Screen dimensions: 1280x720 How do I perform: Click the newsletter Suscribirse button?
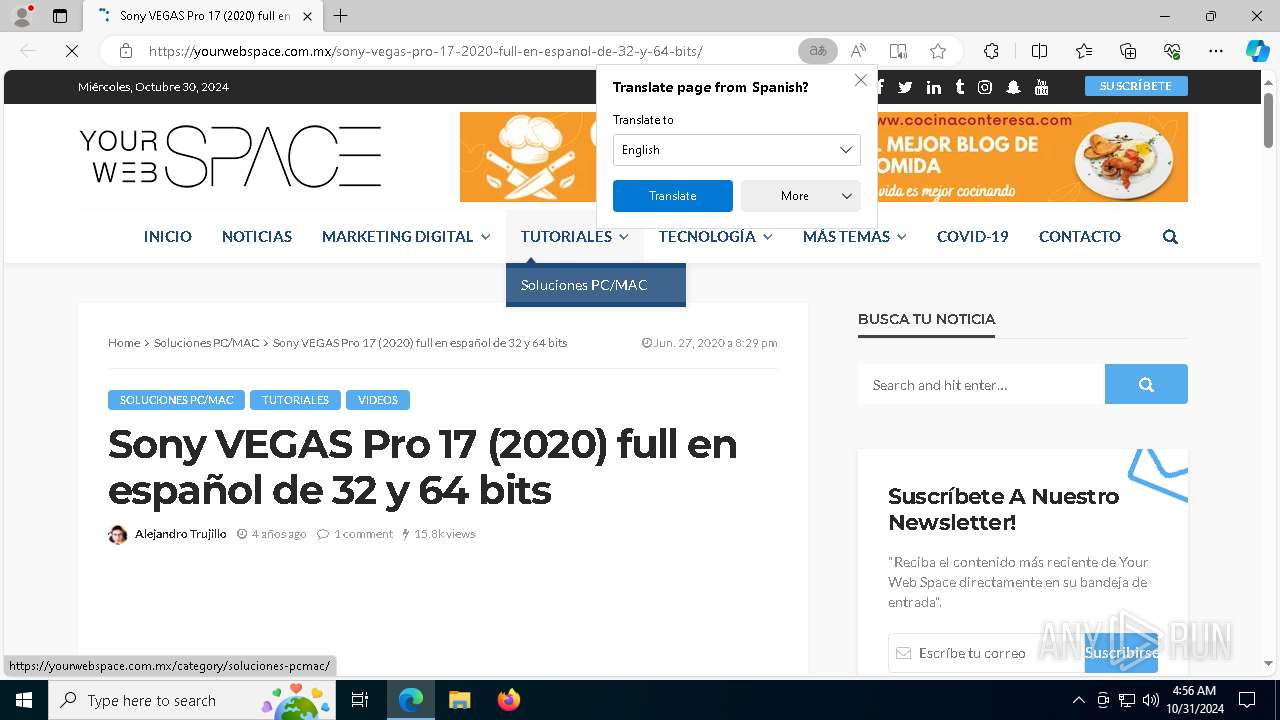[x=1121, y=653]
